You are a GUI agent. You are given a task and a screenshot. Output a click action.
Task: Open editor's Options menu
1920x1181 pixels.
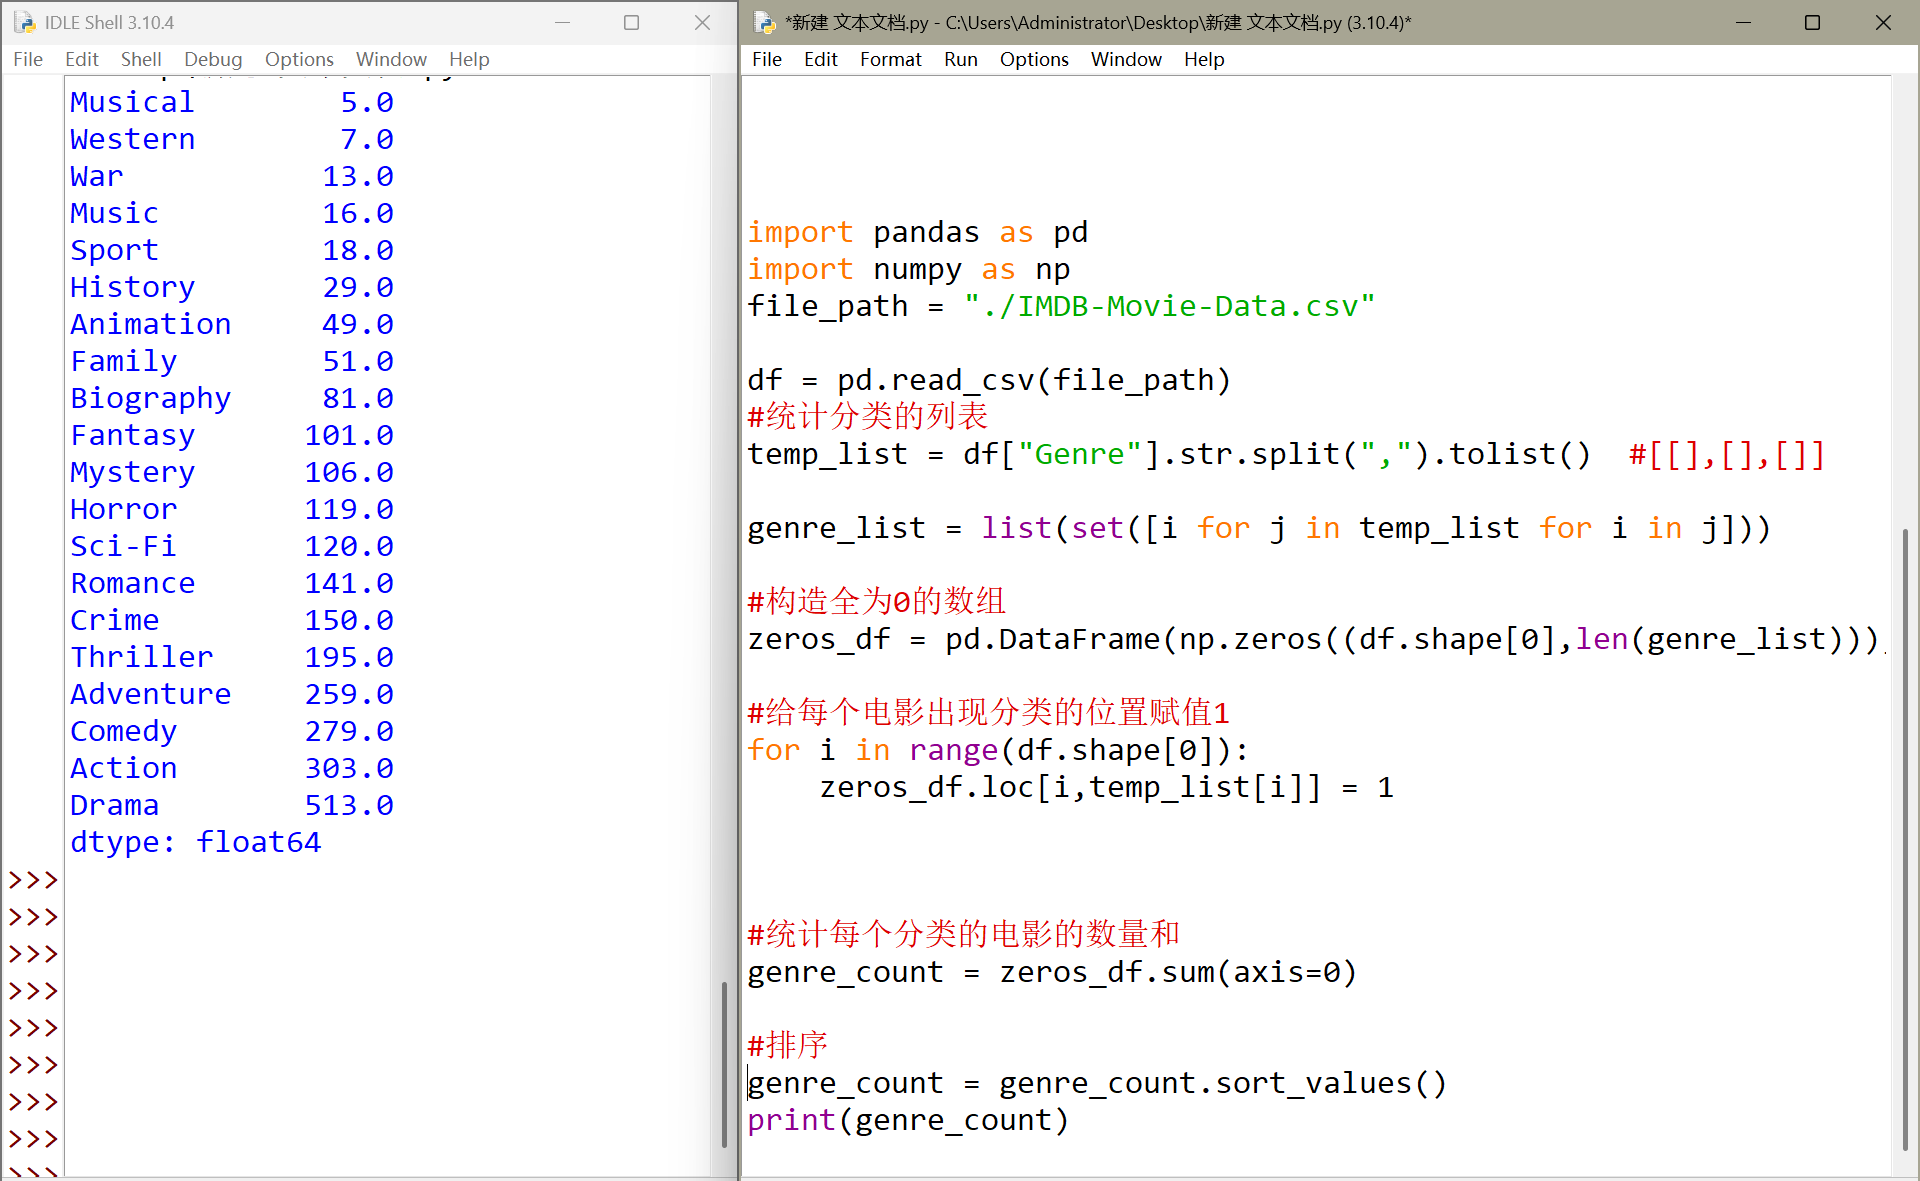1033,59
